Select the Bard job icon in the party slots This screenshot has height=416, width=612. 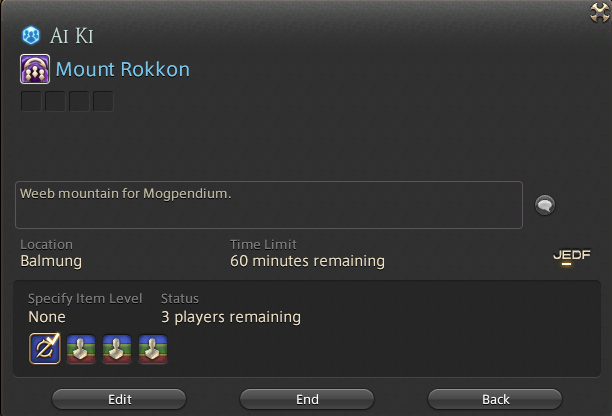click(x=45, y=348)
